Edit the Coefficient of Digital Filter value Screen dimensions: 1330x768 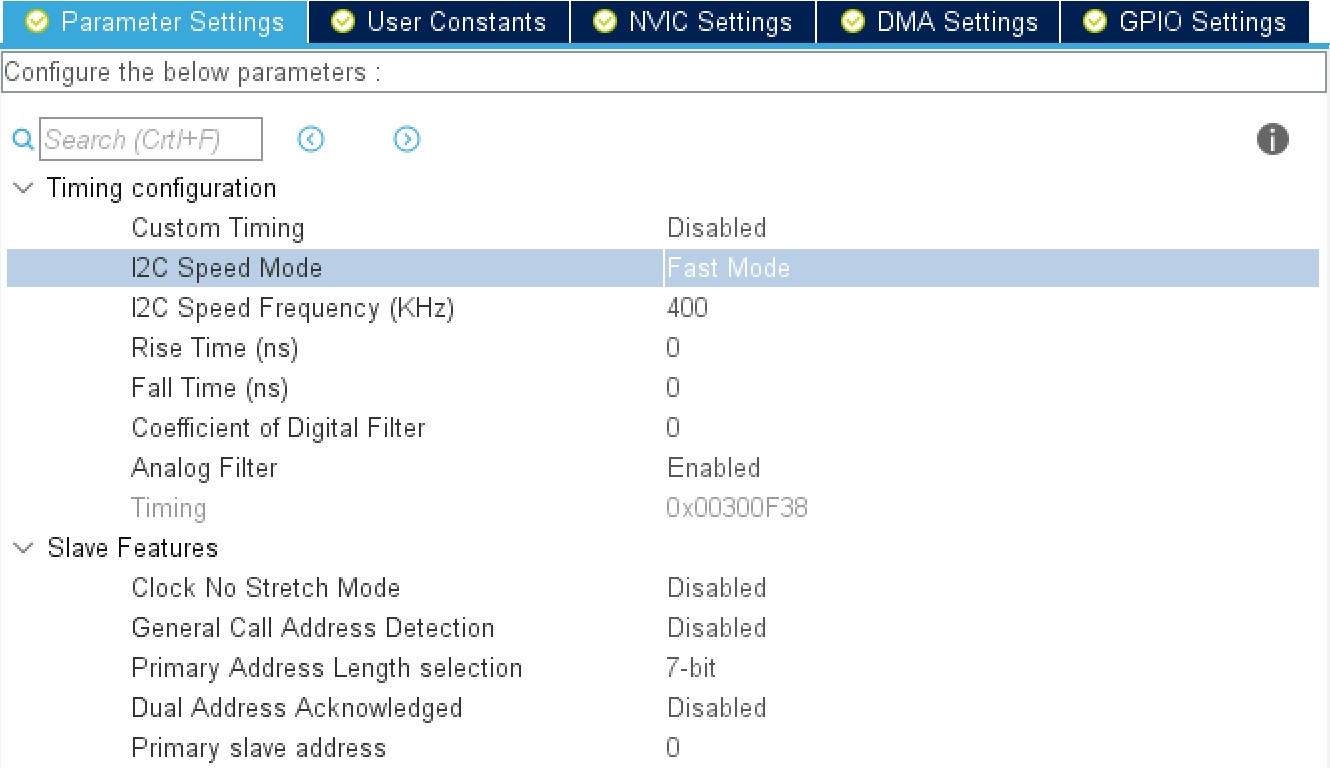(x=673, y=428)
